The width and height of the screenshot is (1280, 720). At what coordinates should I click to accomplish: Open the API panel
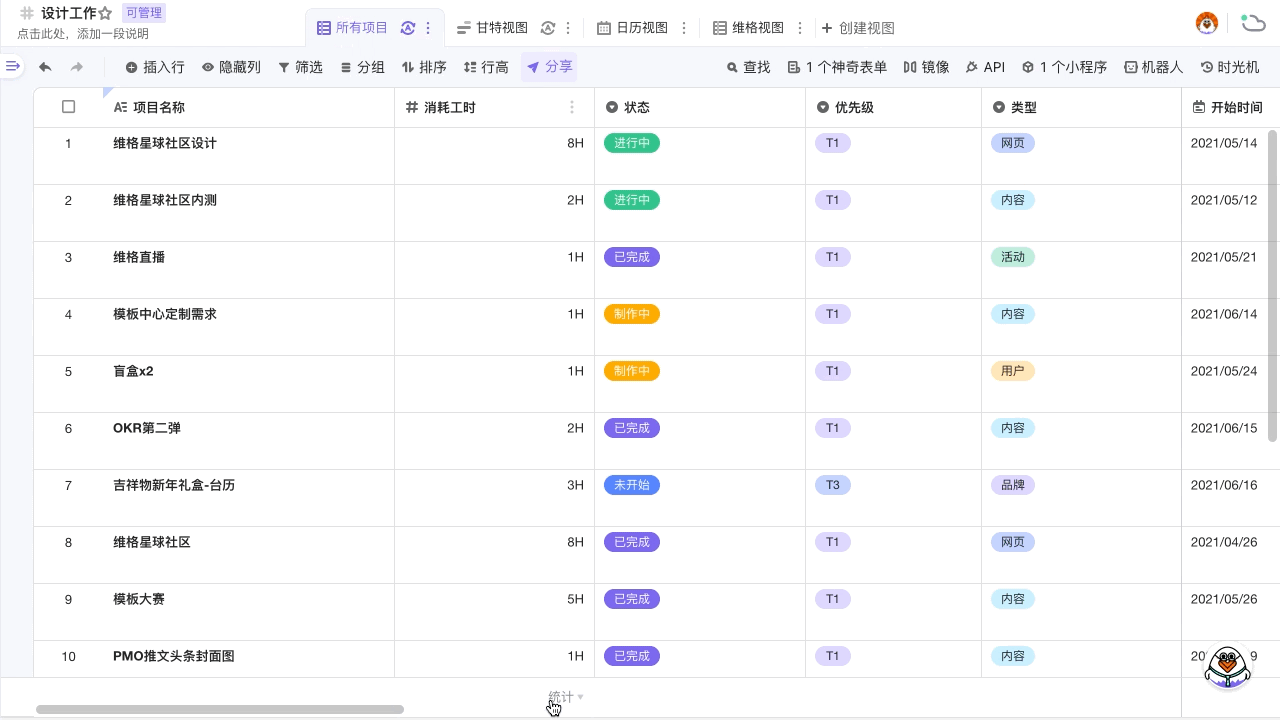tap(985, 67)
